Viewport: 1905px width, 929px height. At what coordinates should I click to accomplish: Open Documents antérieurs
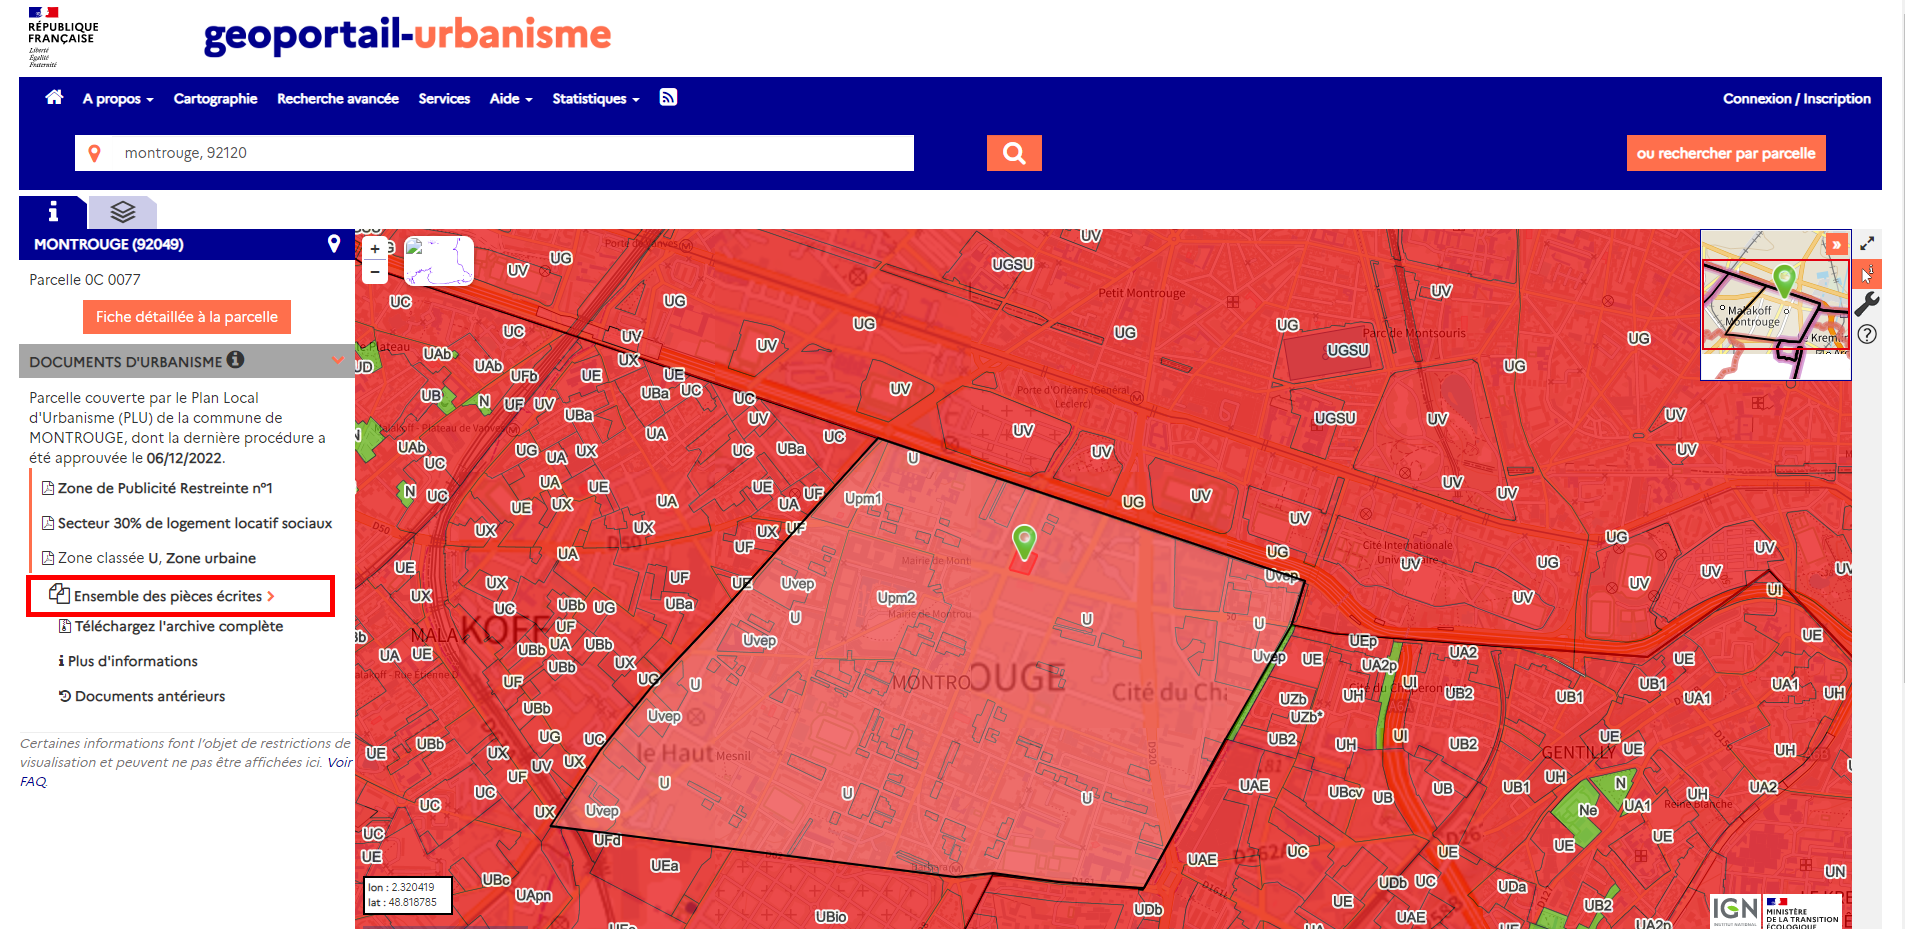[142, 696]
